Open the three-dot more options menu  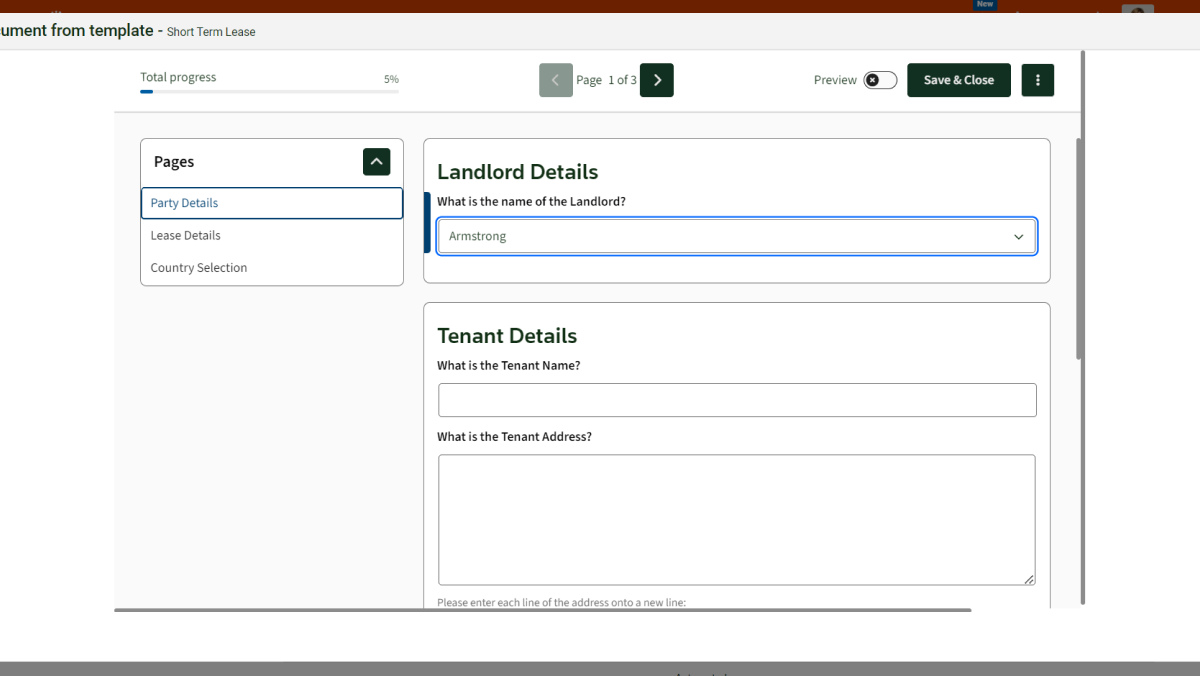tap(1037, 80)
